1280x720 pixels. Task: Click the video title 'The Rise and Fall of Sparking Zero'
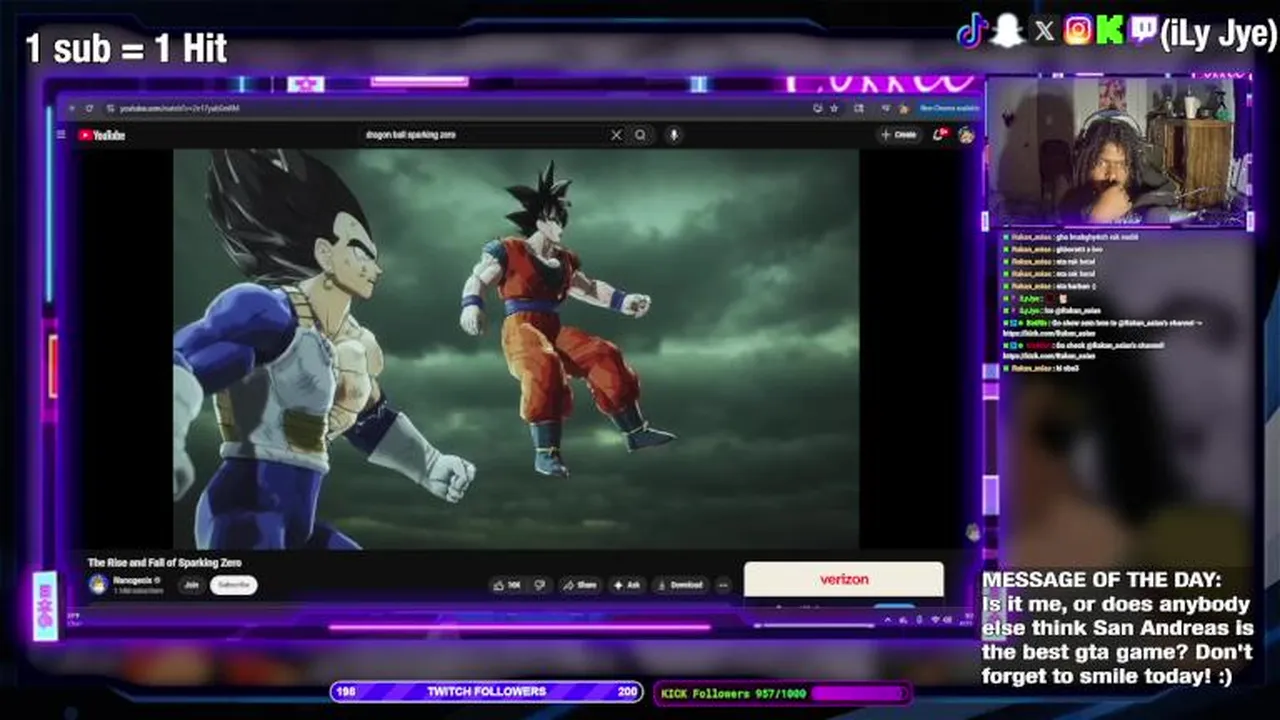164,563
